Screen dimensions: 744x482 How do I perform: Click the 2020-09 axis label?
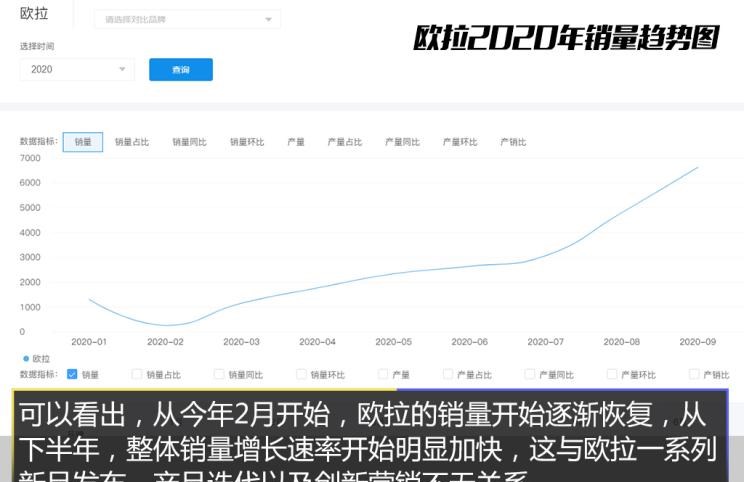(698, 342)
